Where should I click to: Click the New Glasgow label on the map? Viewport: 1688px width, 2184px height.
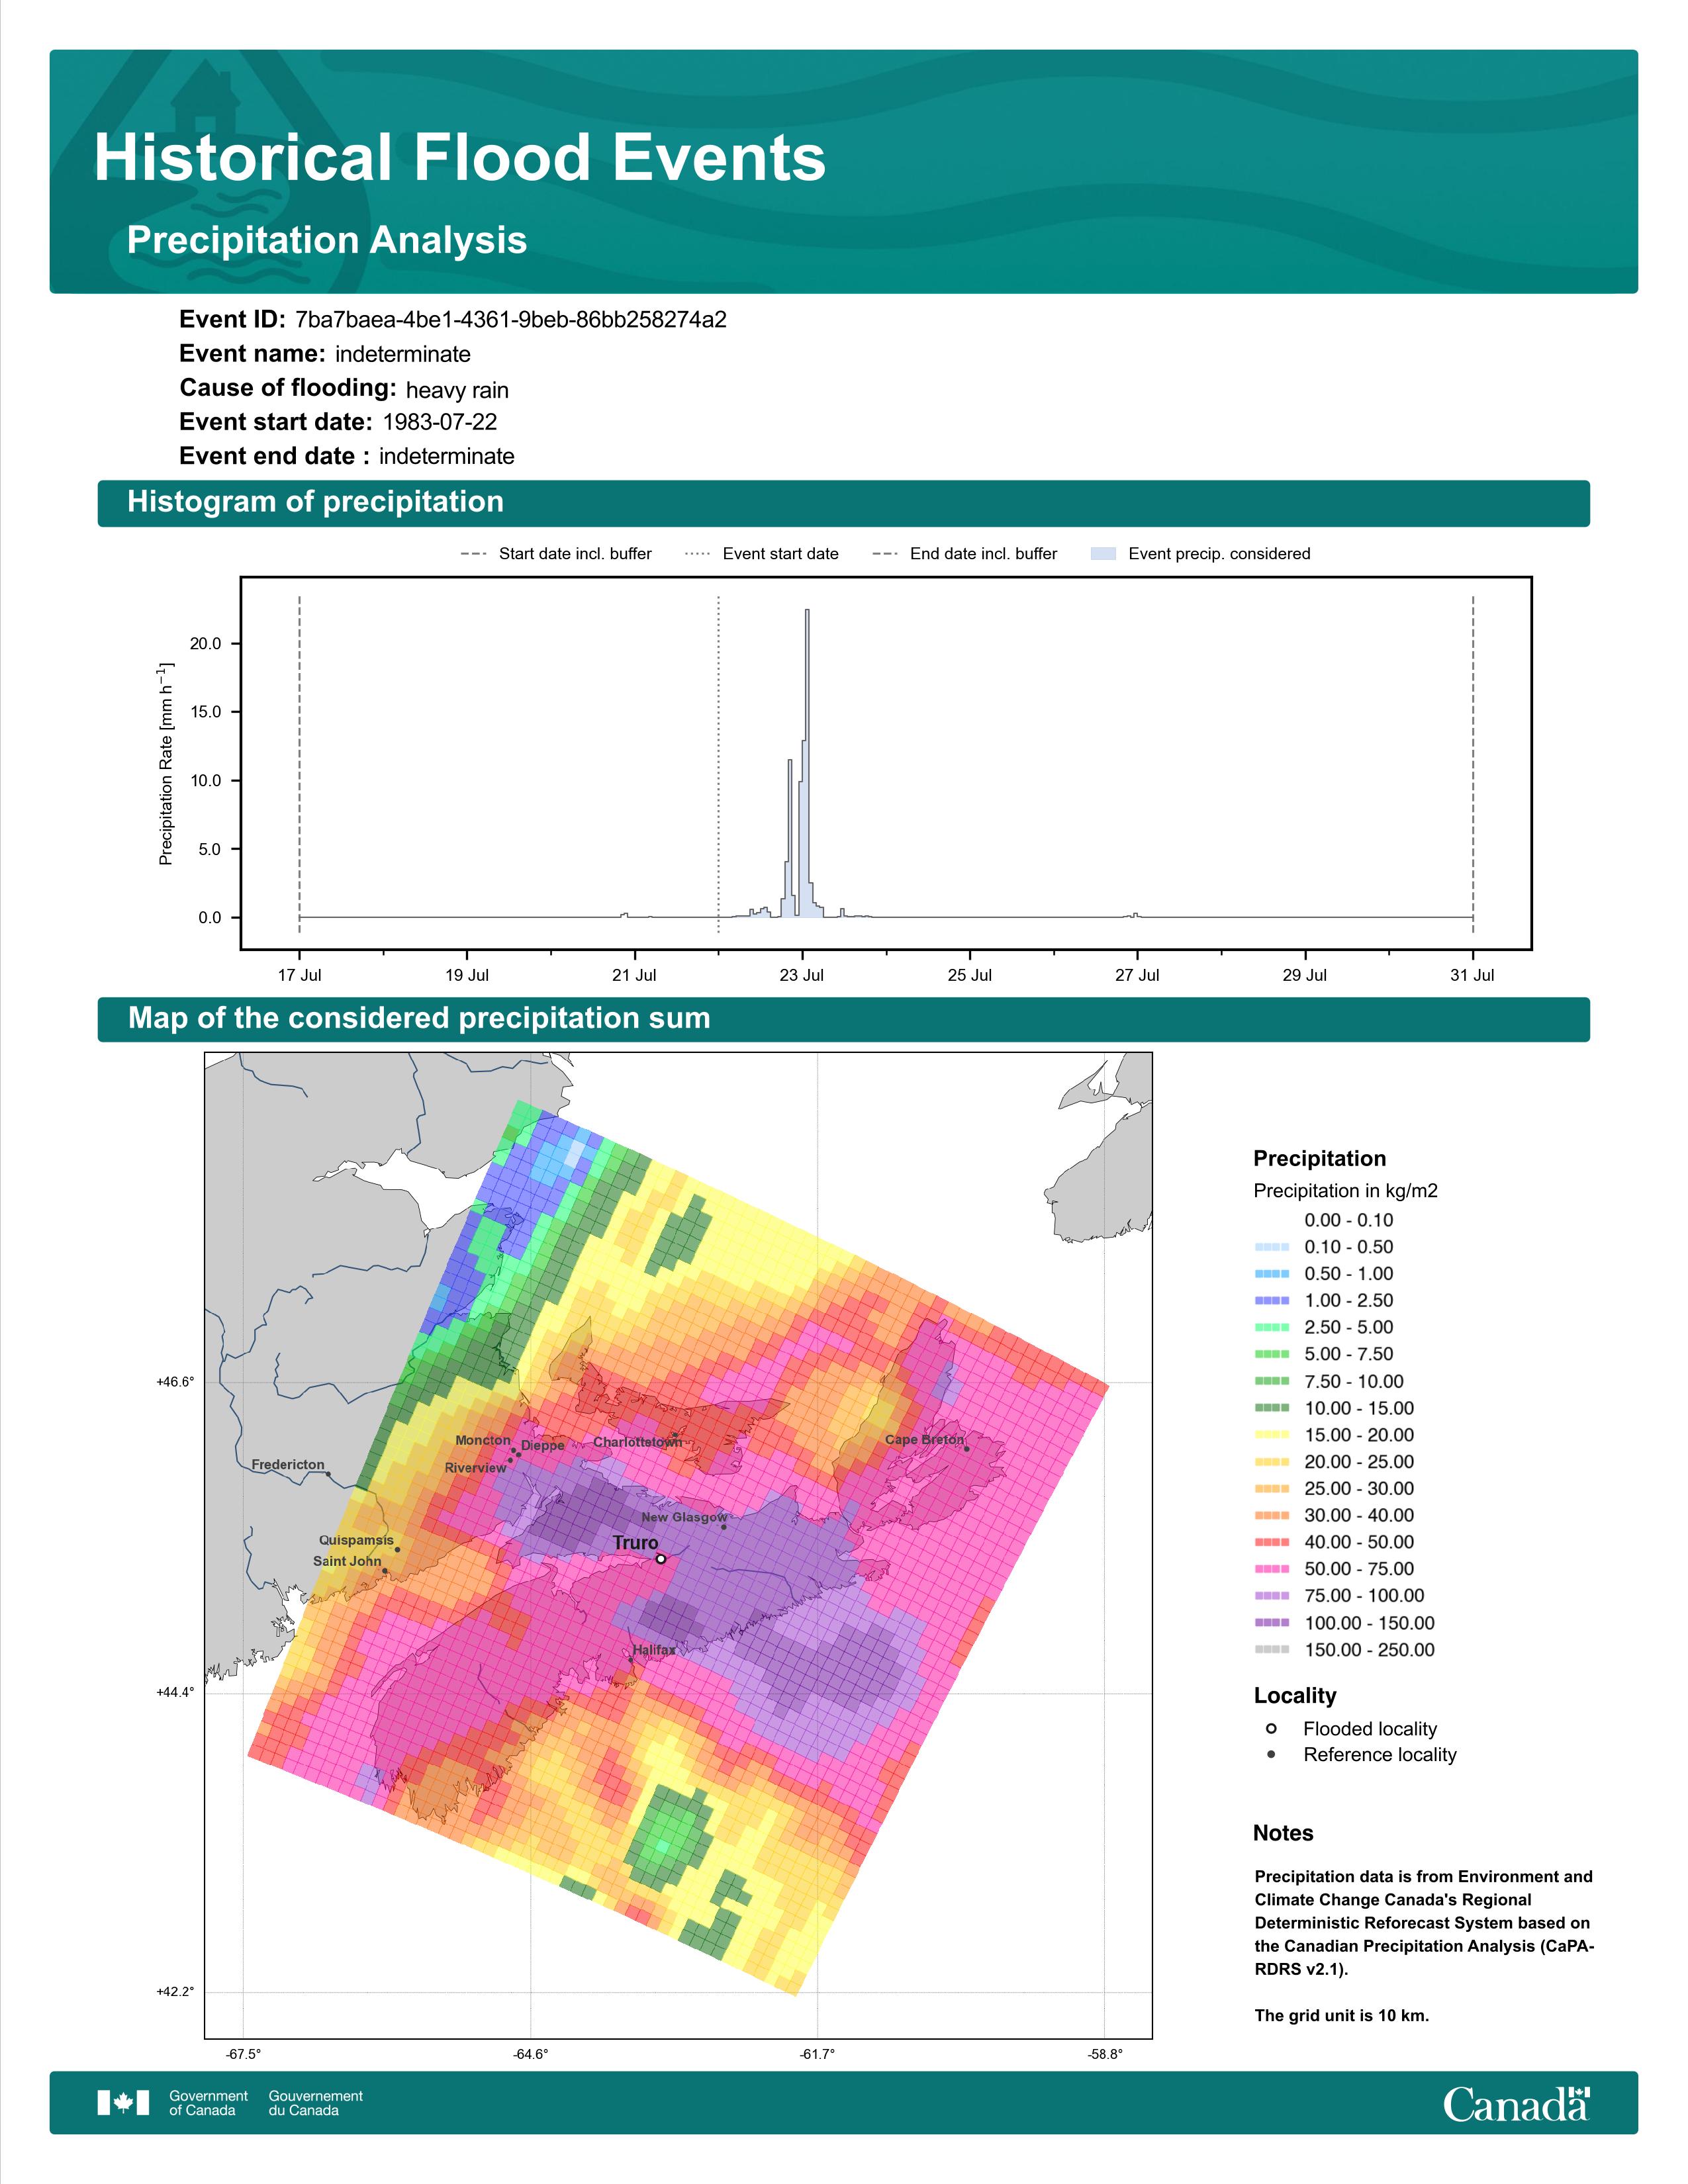(685, 1517)
